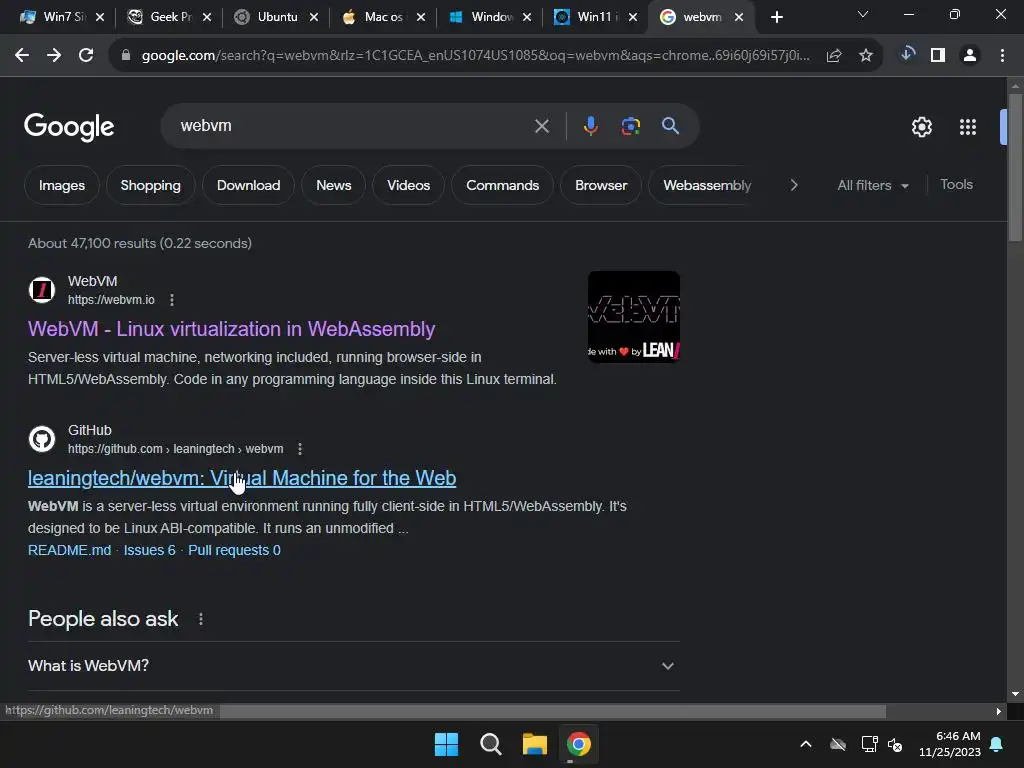Open the Windows Start menu

[x=447, y=744]
